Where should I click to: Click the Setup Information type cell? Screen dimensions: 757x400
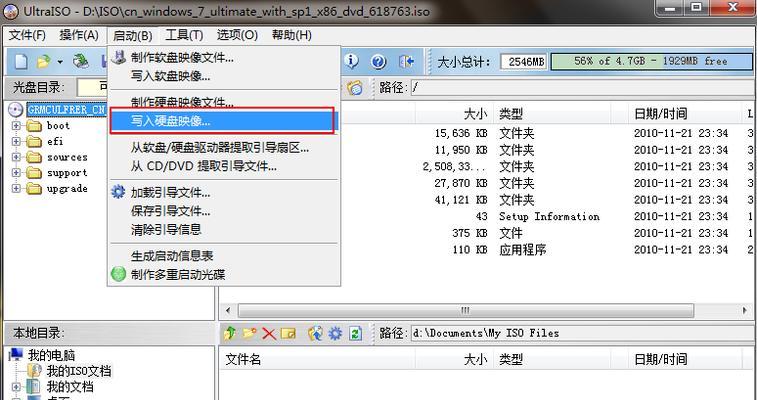tap(549, 216)
